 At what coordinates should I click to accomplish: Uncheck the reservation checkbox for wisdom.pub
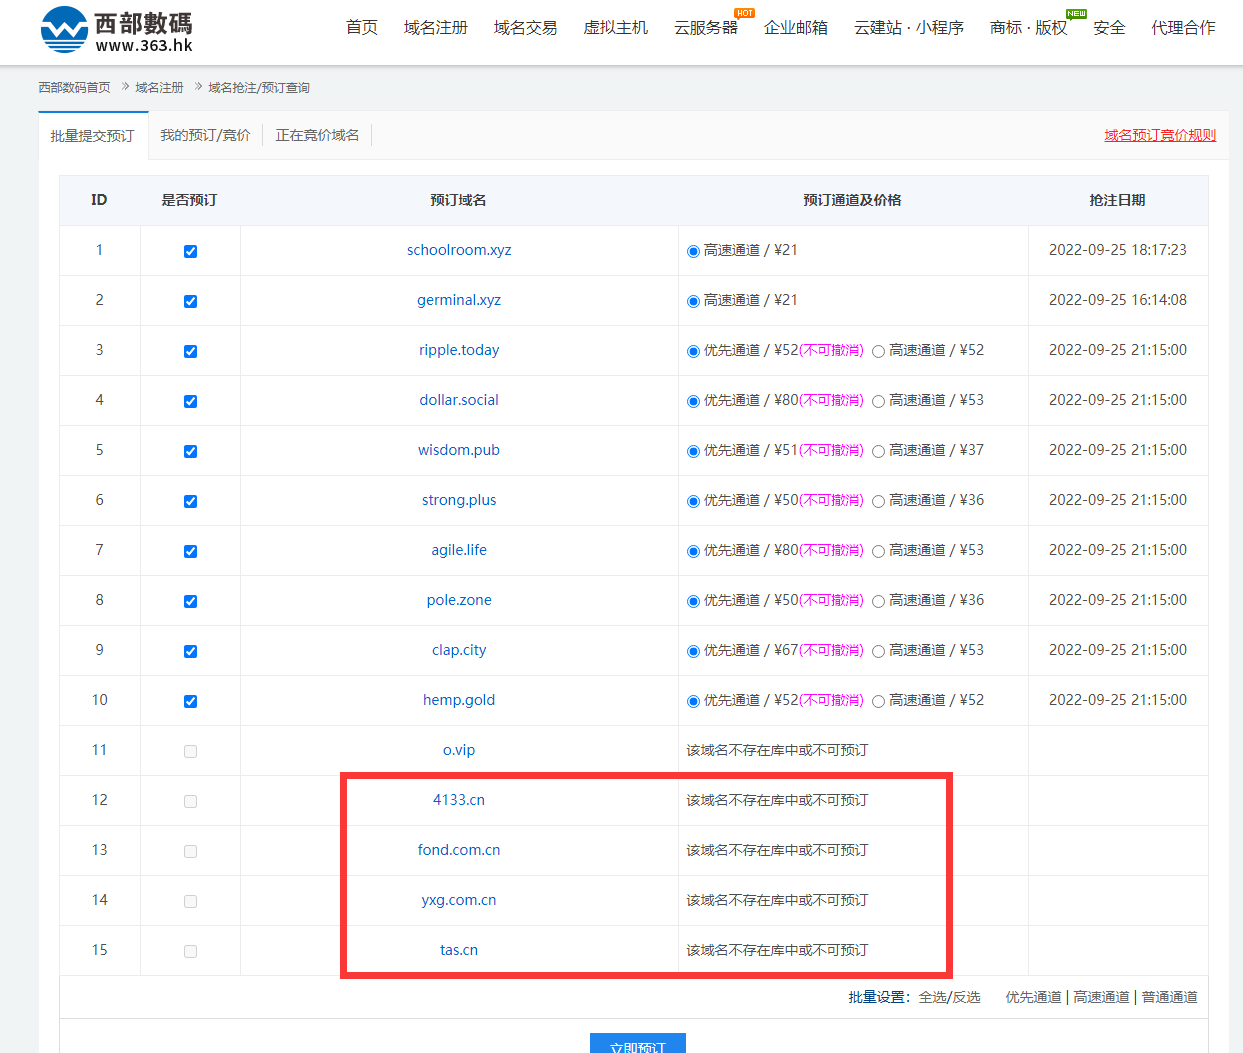click(x=190, y=450)
